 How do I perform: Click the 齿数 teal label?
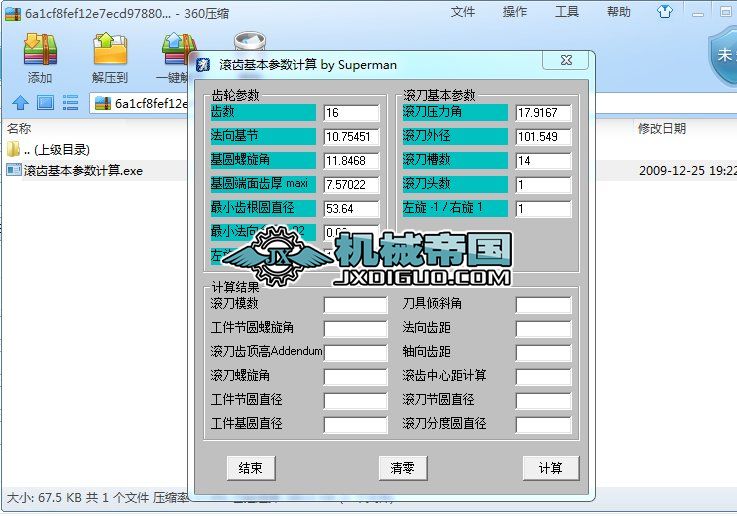tap(263, 112)
